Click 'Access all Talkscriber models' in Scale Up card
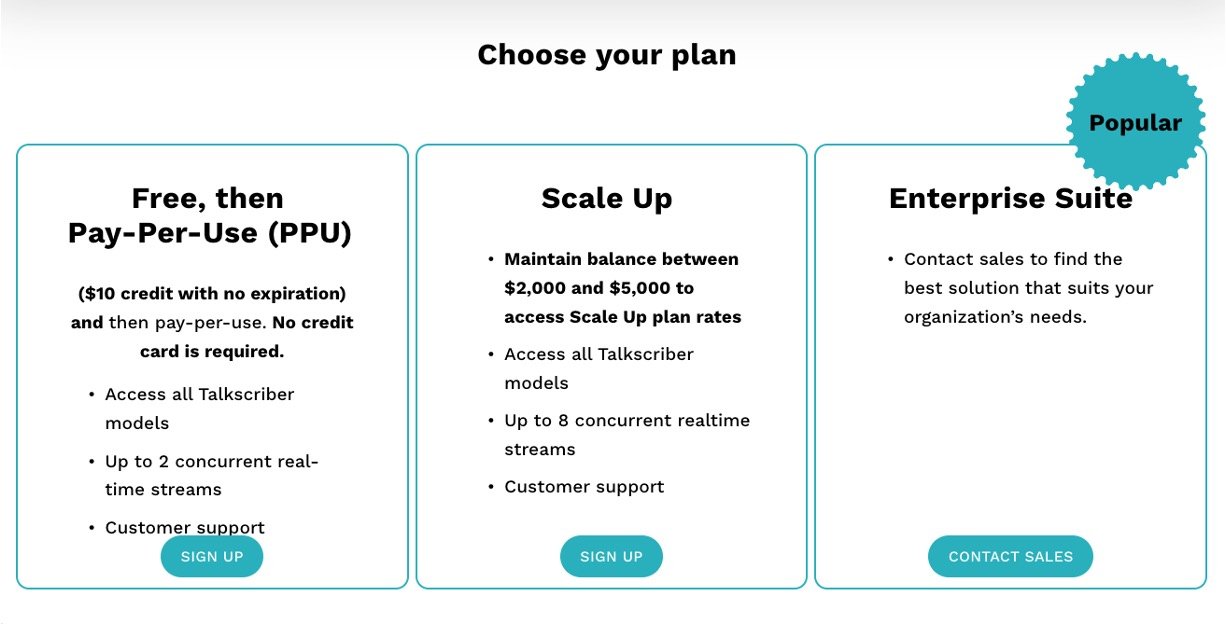1226x624 pixels. pyautogui.click(x=599, y=368)
